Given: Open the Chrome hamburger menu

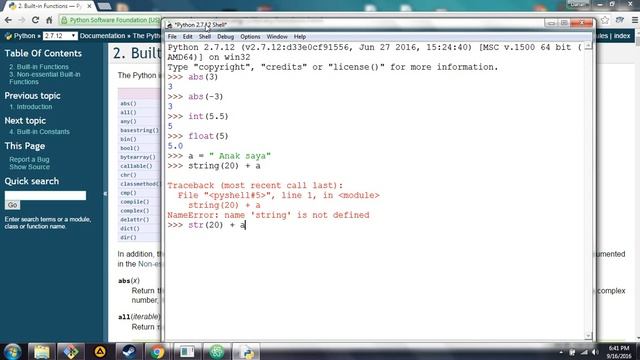Looking at the screenshot, I should (635, 20).
